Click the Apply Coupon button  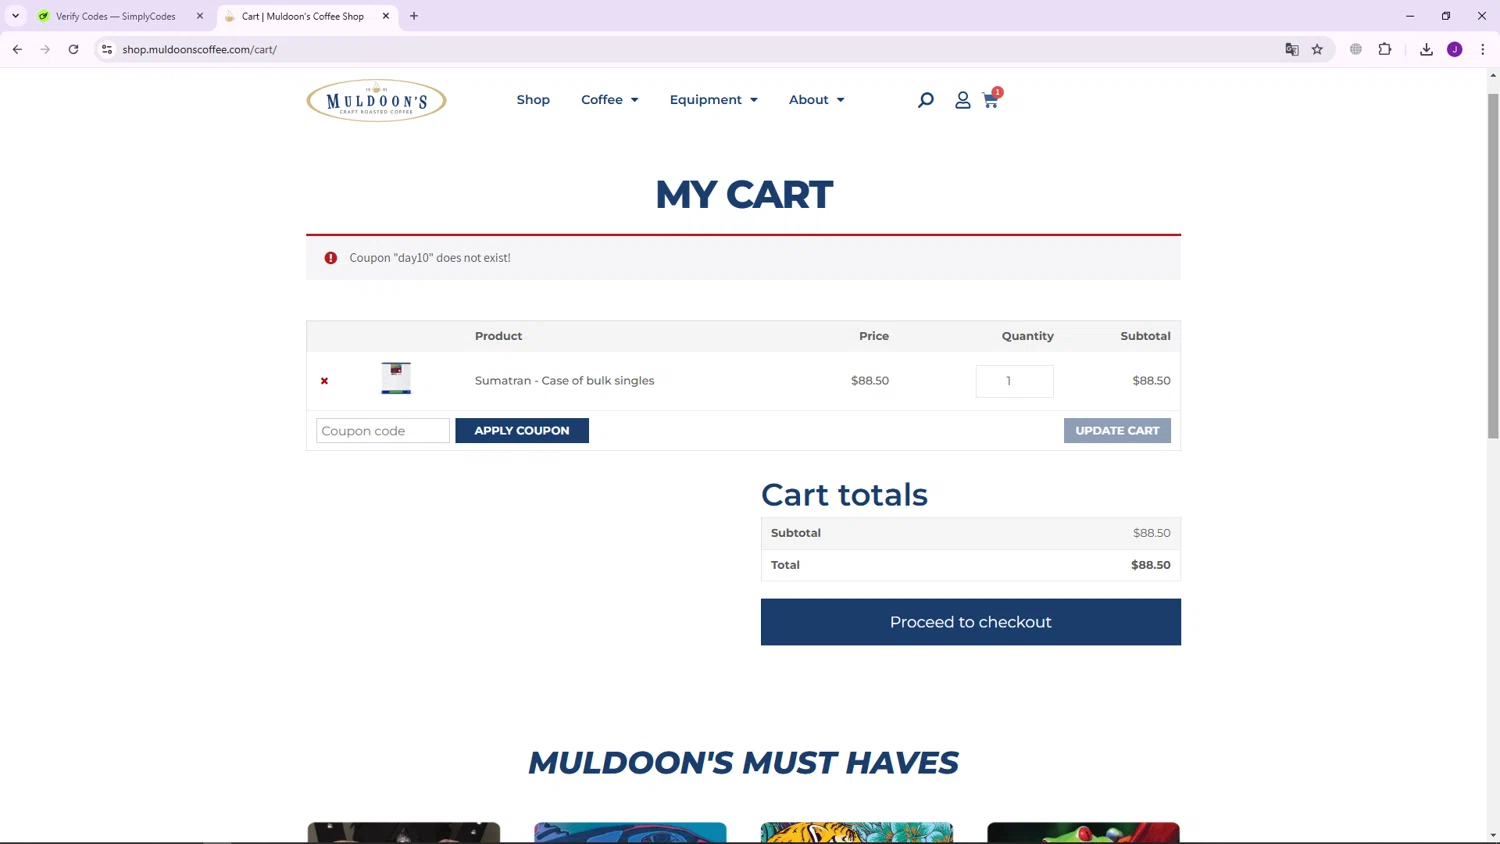(x=522, y=431)
